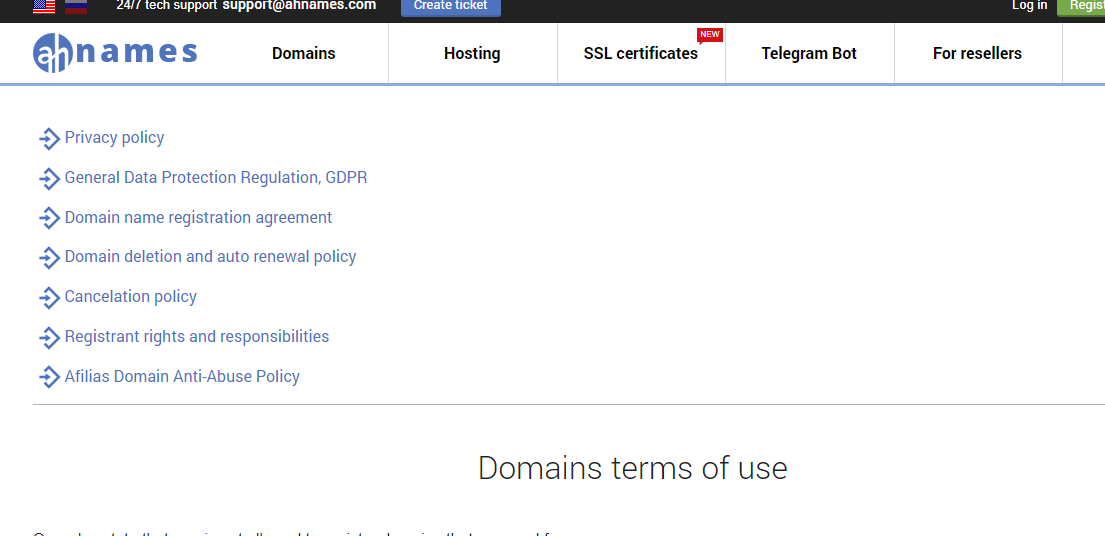This screenshot has width=1105, height=536.
Task: Click arrow icon beside Domain deletion and auto renewal
Action: pos(49,258)
